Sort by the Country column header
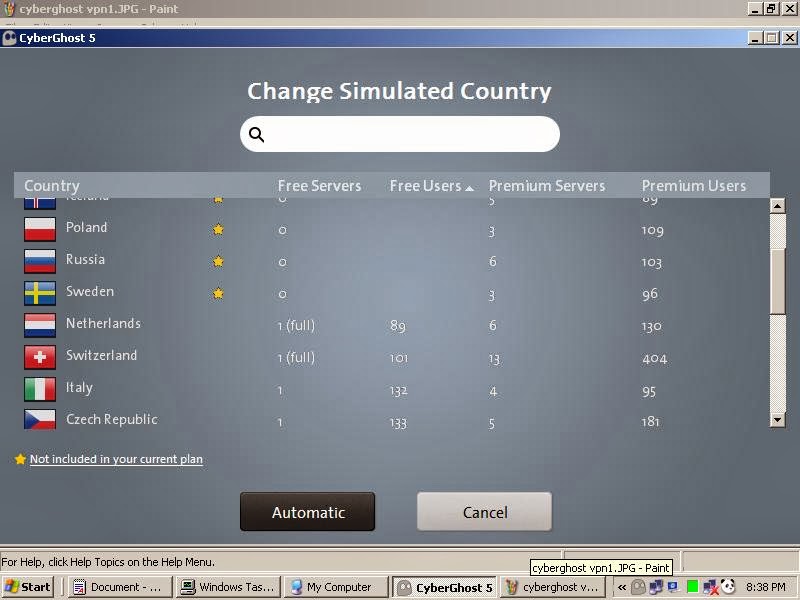800x600 pixels. click(x=52, y=185)
